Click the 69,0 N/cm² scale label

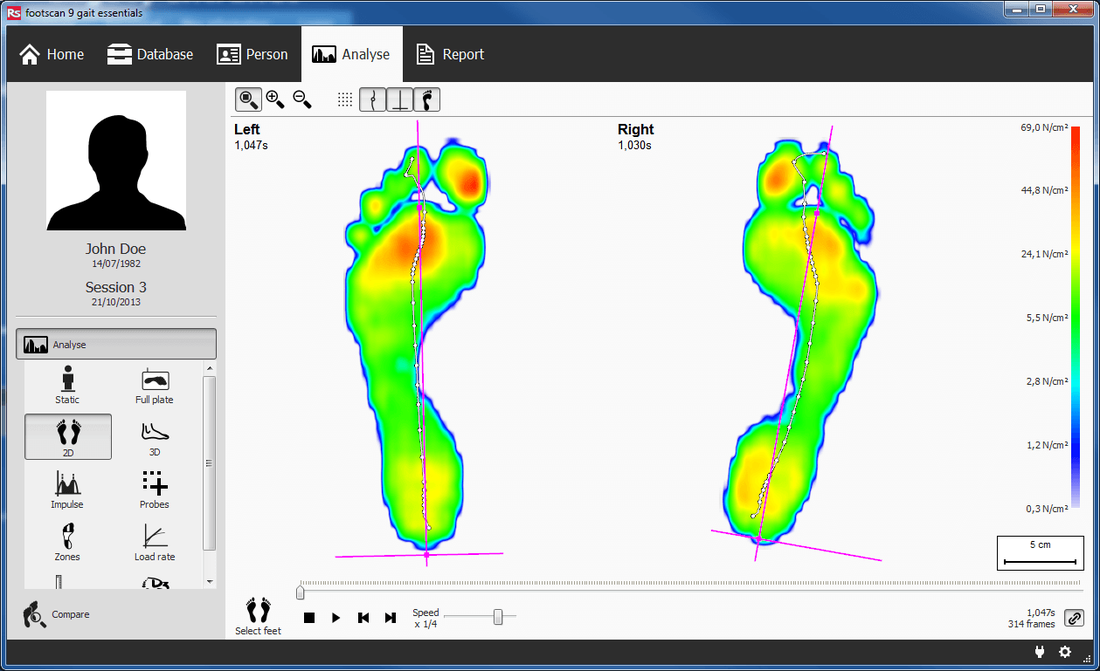tap(1044, 128)
